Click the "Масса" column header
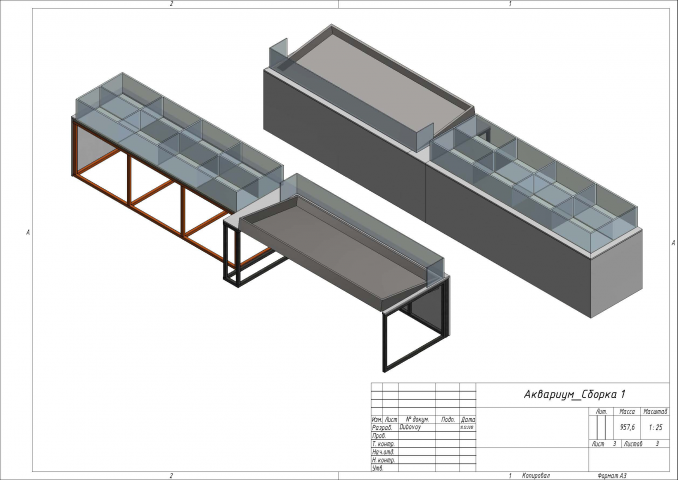678x480 pixels. [627, 412]
